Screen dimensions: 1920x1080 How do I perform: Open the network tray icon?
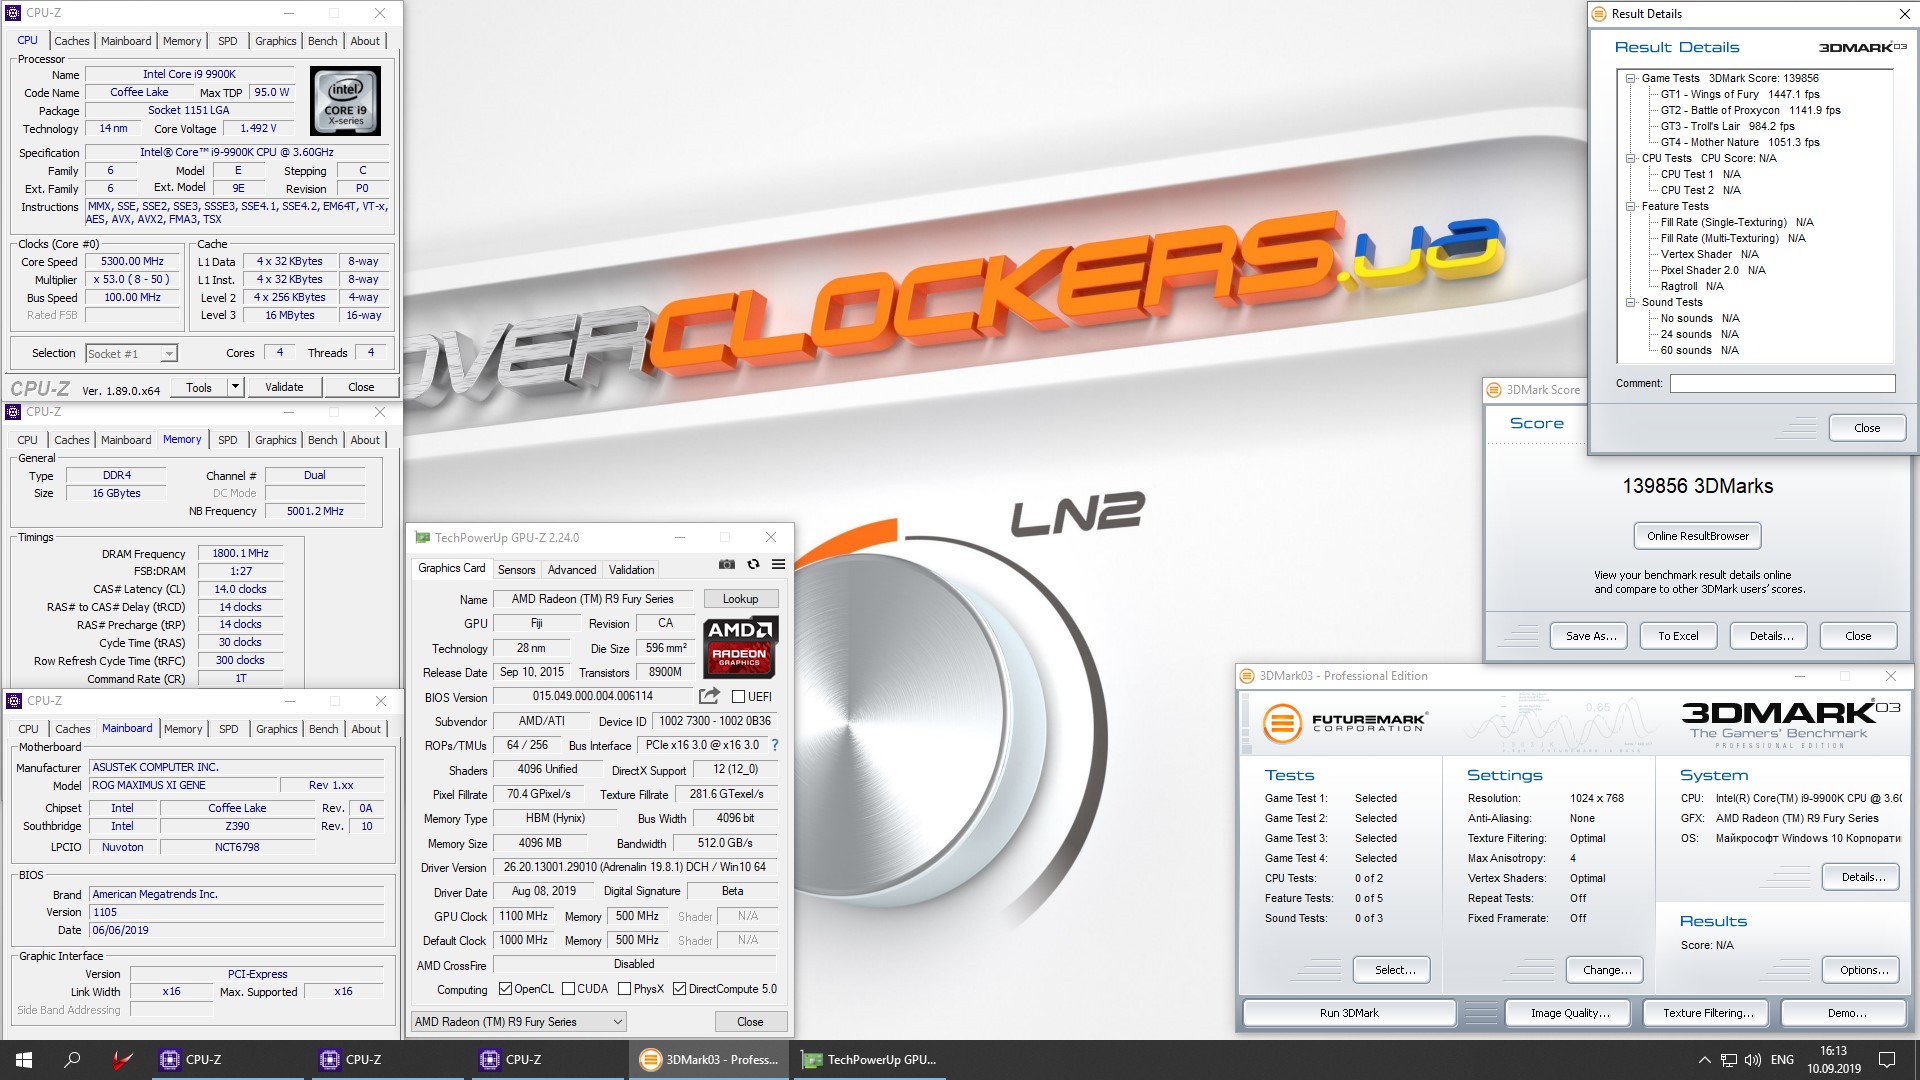pyautogui.click(x=1729, y=1060)
